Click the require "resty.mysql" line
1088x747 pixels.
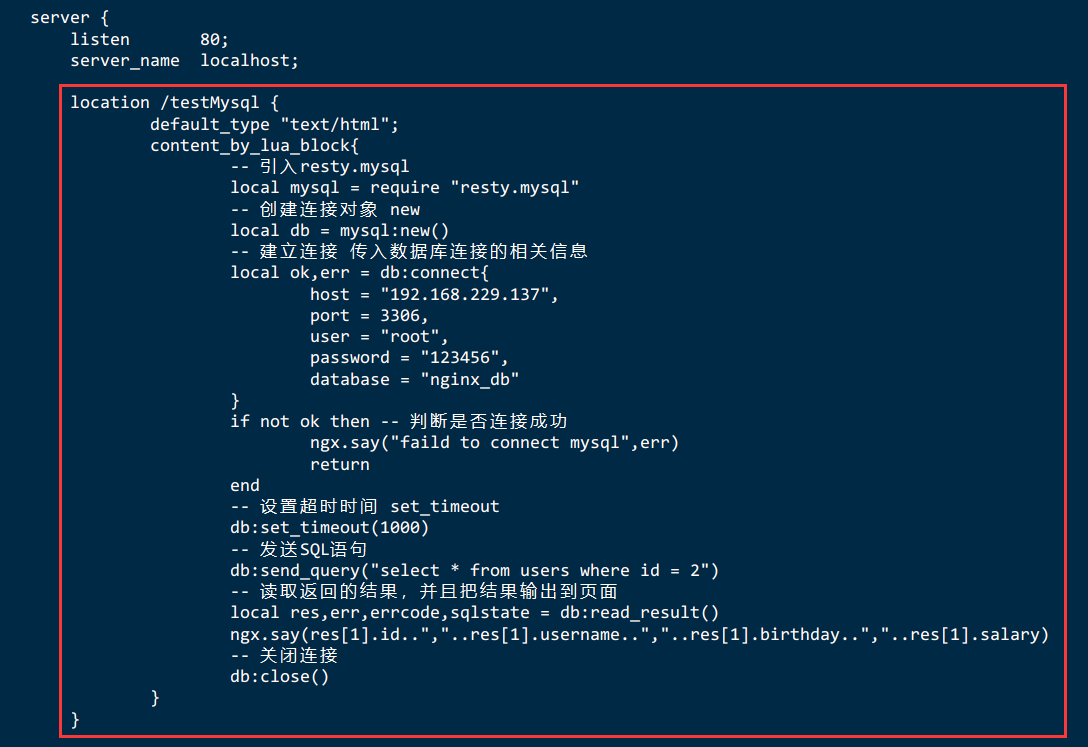[405, 188]
